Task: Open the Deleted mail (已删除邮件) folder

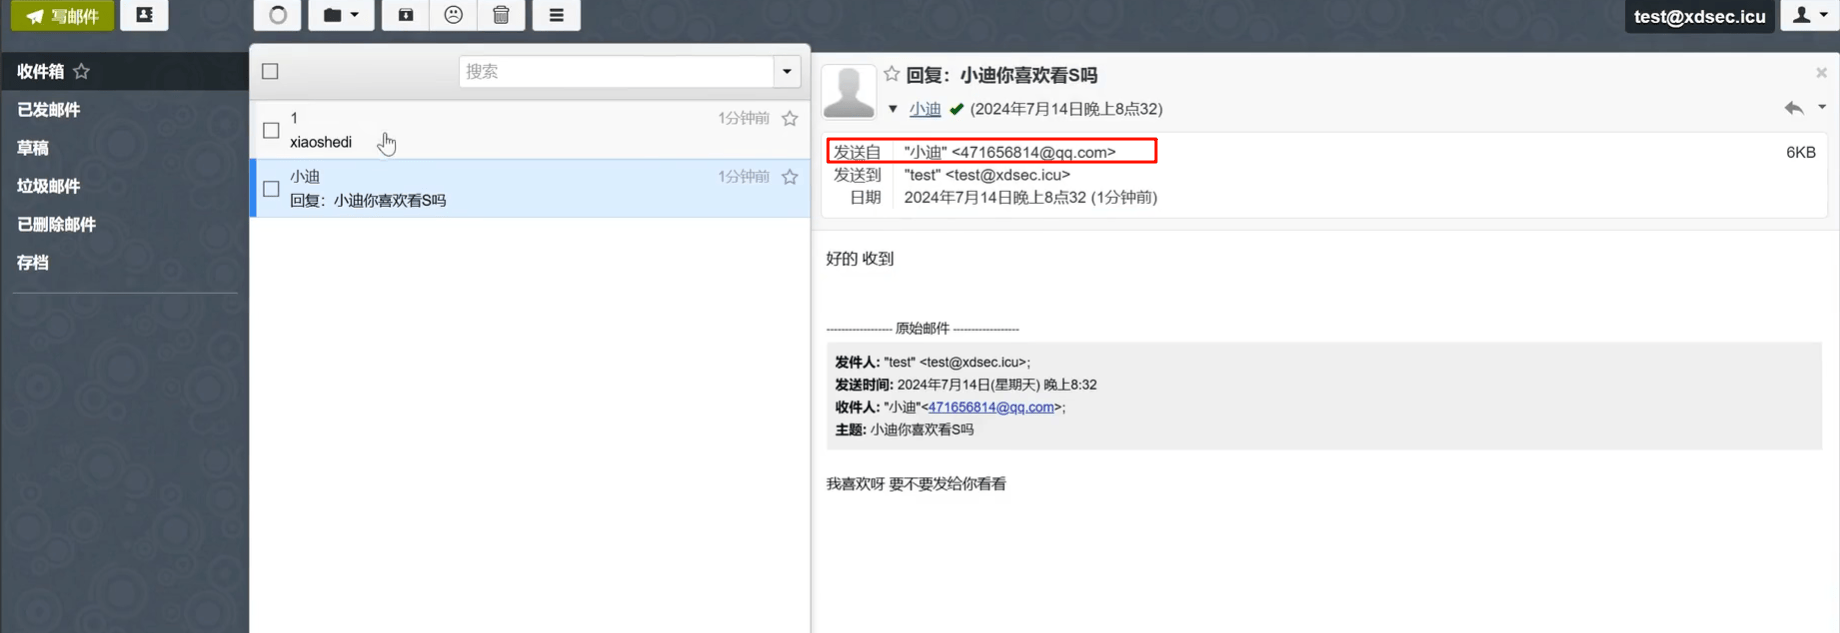Action: 124,224
